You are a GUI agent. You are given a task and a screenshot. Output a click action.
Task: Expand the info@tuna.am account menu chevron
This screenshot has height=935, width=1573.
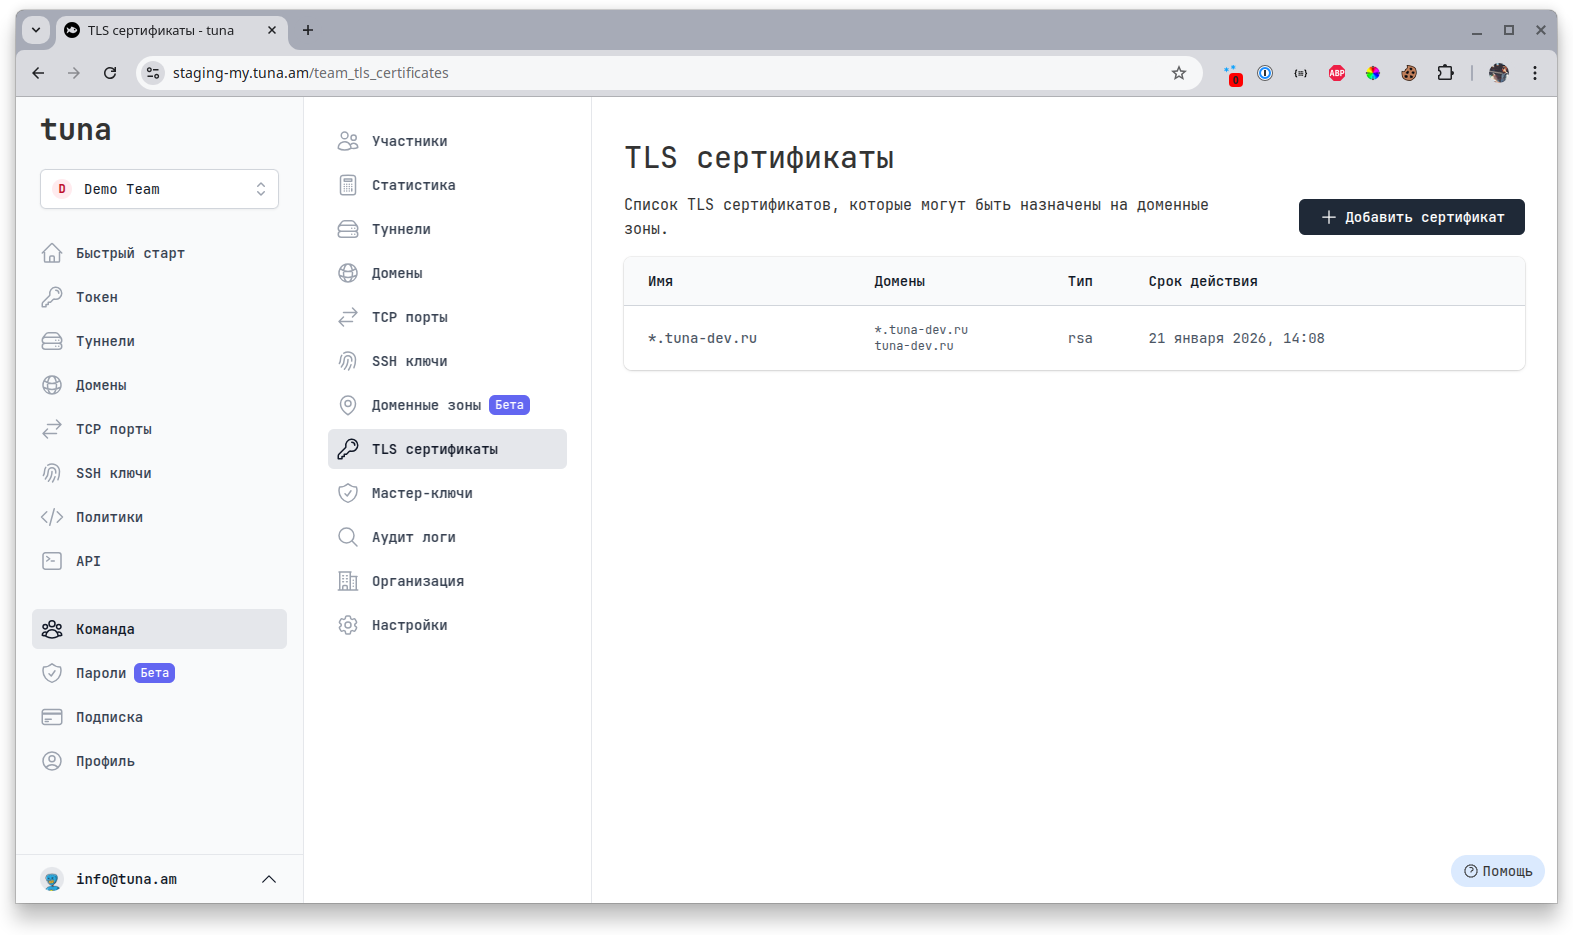269,879
